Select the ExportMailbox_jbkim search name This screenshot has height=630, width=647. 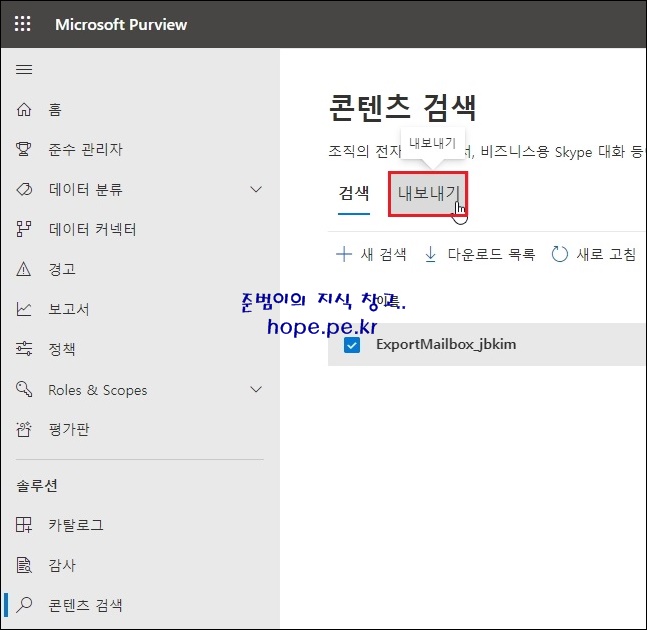(x=446, y=344)
